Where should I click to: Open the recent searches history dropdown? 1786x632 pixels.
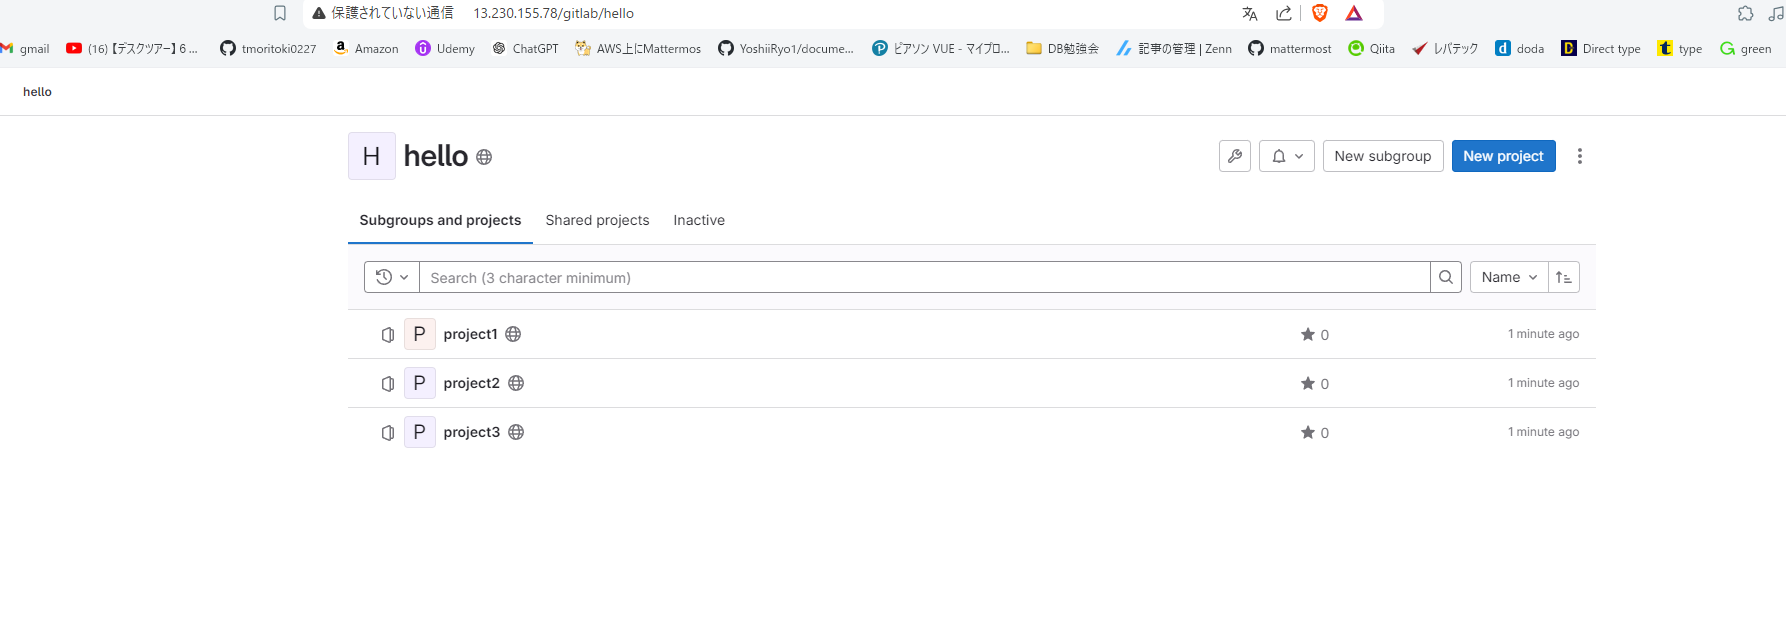pyautogui.click(x=392, y=277)
